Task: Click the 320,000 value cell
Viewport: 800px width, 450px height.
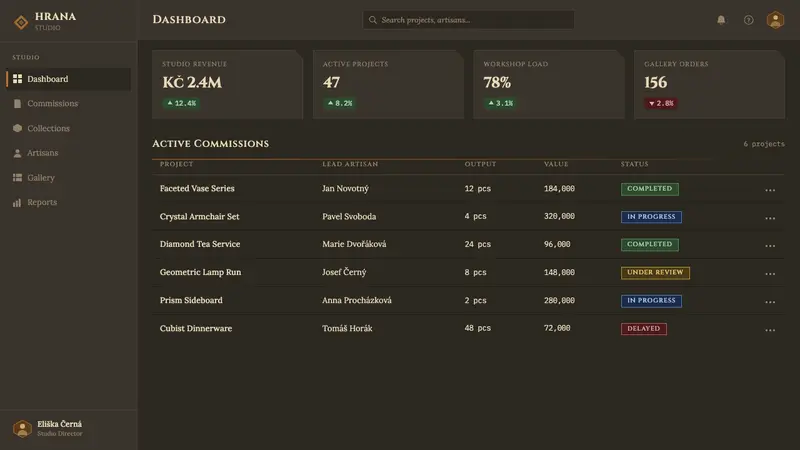Action: tap(559, 216)
